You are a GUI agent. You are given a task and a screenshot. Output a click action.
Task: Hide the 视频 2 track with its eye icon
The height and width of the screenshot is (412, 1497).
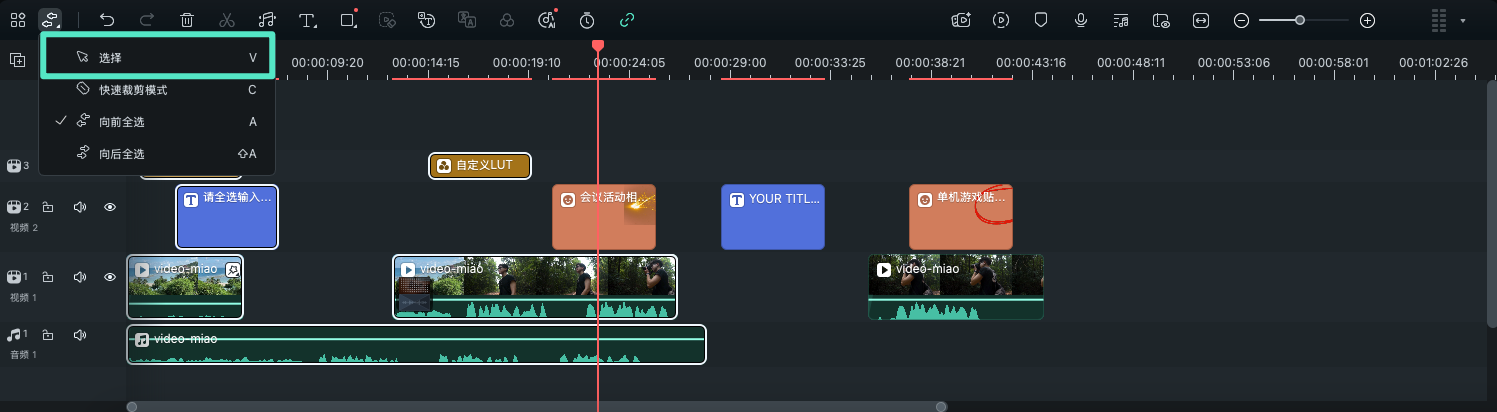(110, 207)
